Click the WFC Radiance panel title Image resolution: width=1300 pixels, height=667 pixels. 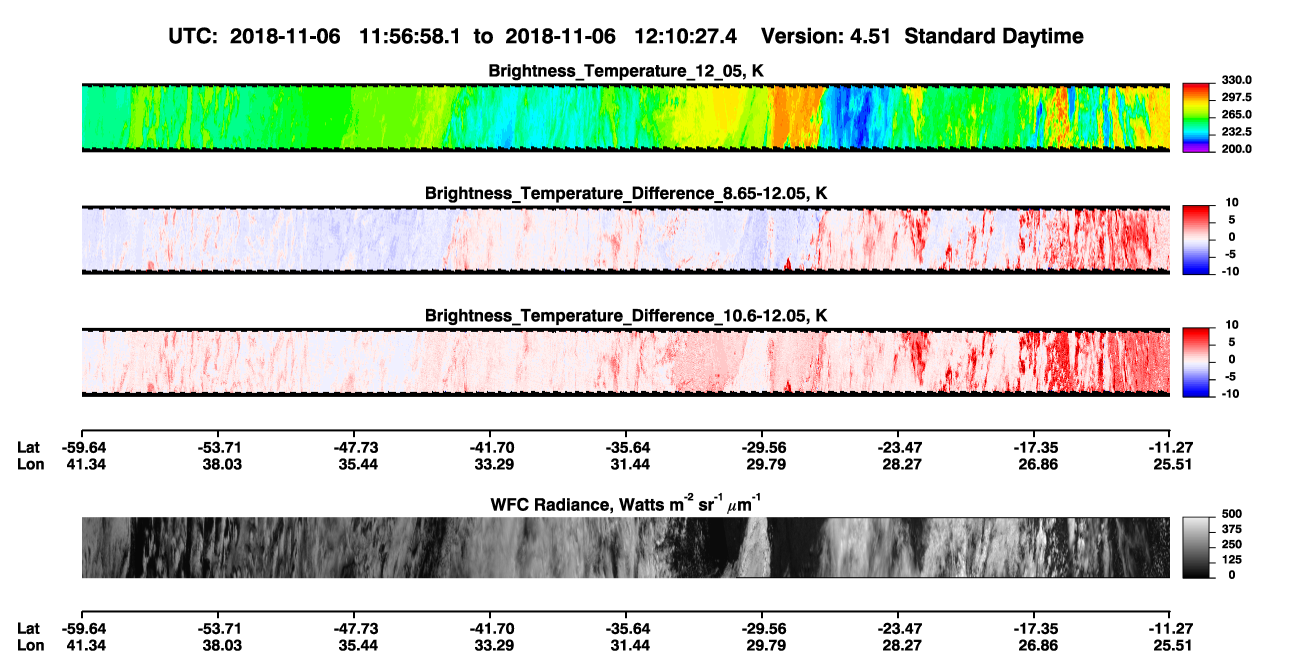click(626, 503)
